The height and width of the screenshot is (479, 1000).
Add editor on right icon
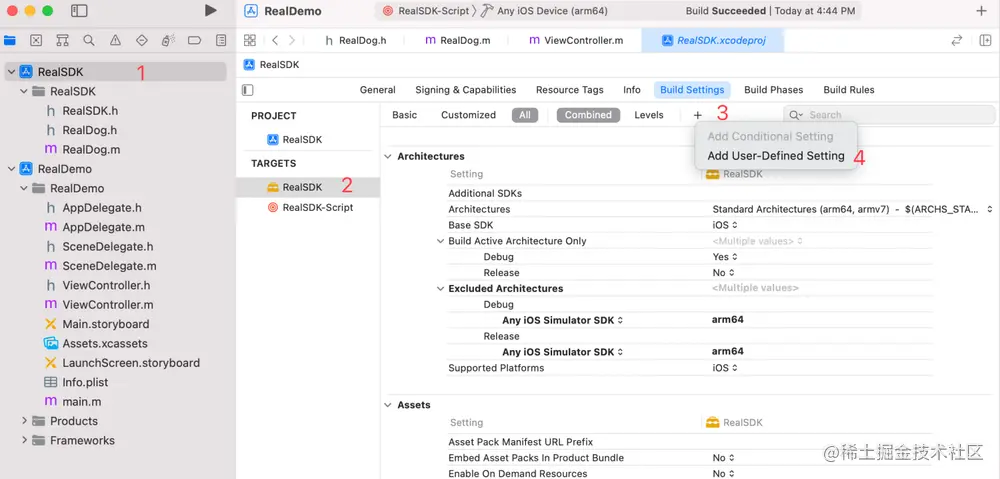click(985, 40)
